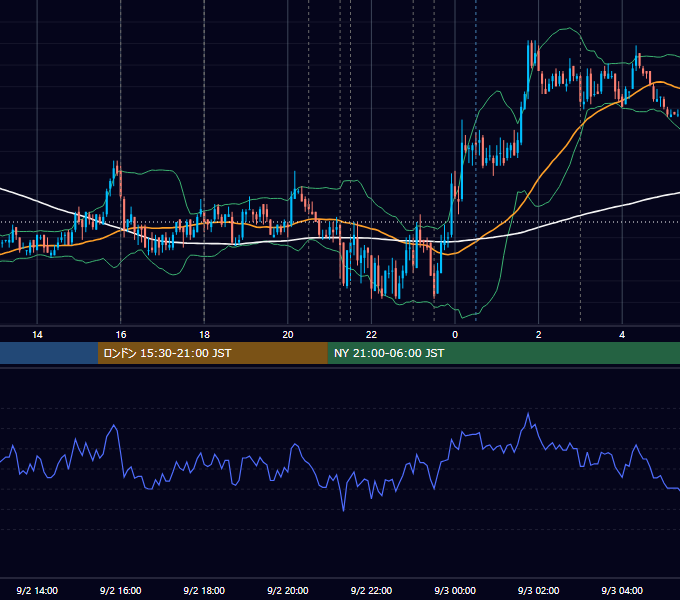Click the 9/3 00:00 label on the lower time axis
This screenshot has height=600, width=680.
(455, 590)
